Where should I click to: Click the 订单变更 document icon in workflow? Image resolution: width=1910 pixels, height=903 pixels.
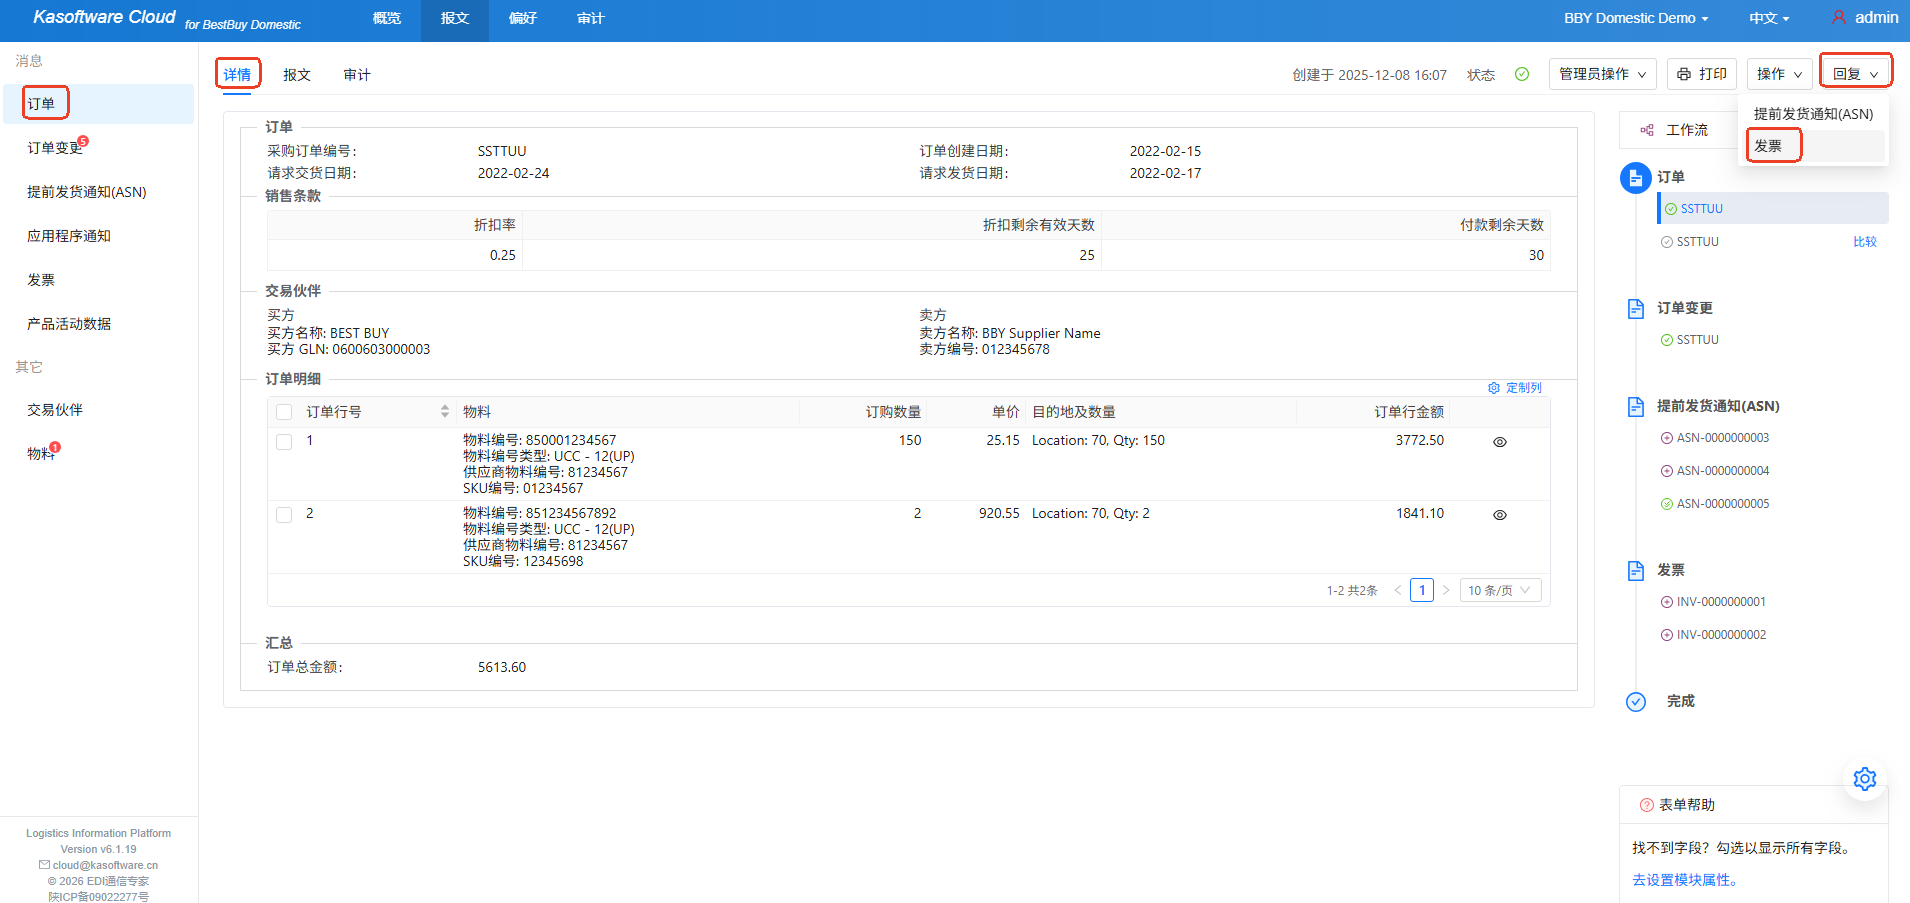1636,308
